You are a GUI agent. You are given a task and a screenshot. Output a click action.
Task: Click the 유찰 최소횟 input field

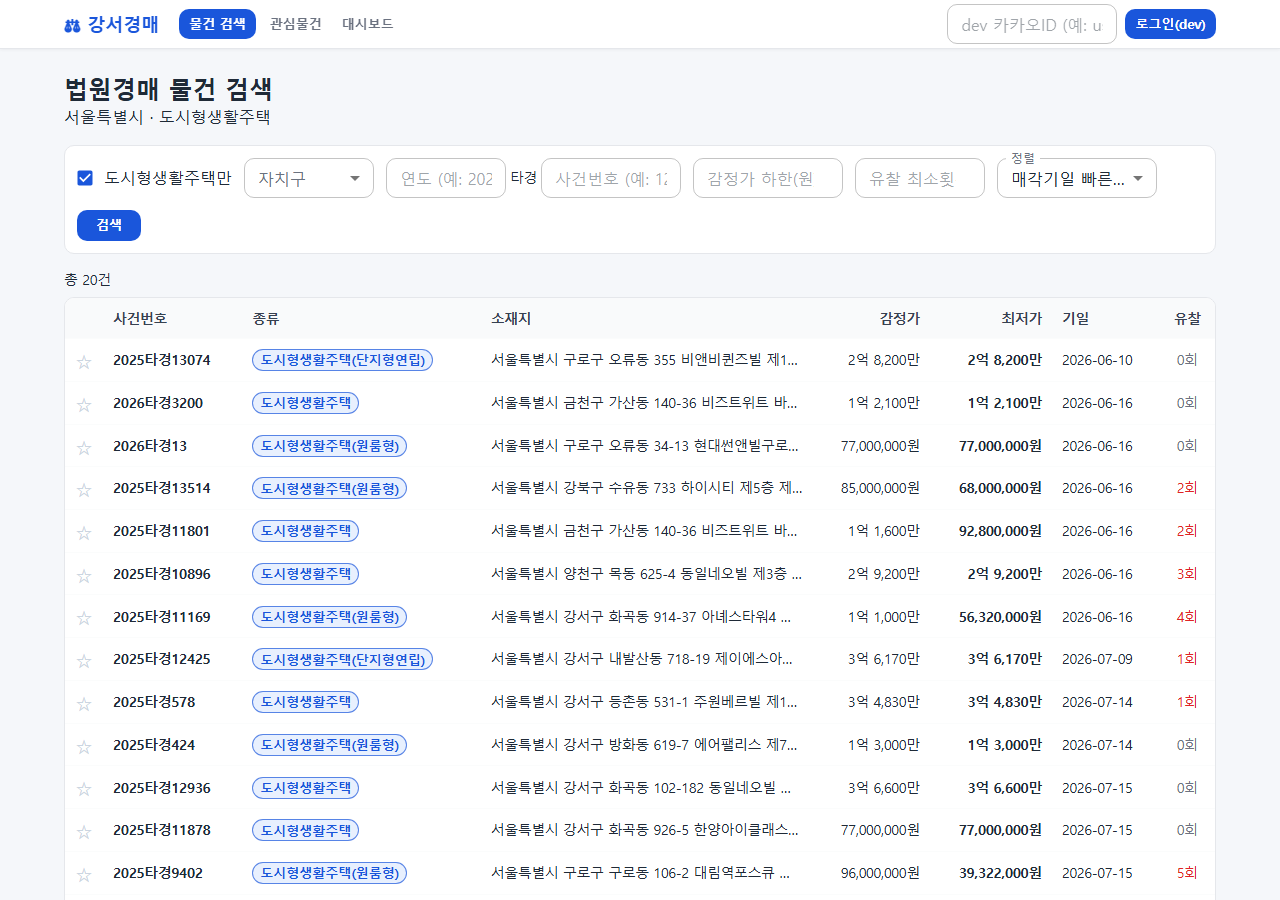(x=920, y=178)
